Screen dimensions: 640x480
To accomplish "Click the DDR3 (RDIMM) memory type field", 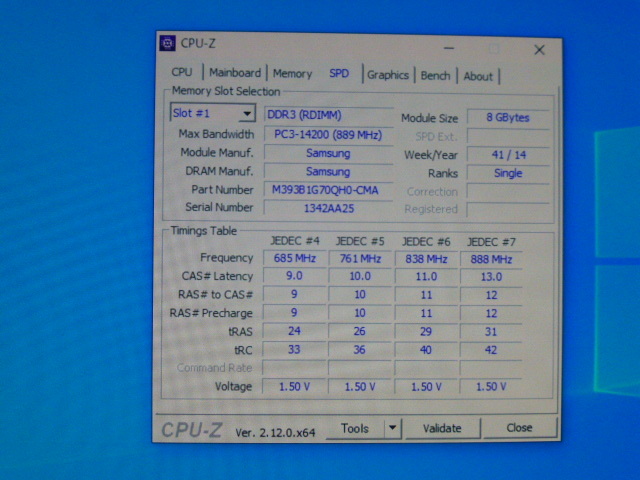I will 329,115.
